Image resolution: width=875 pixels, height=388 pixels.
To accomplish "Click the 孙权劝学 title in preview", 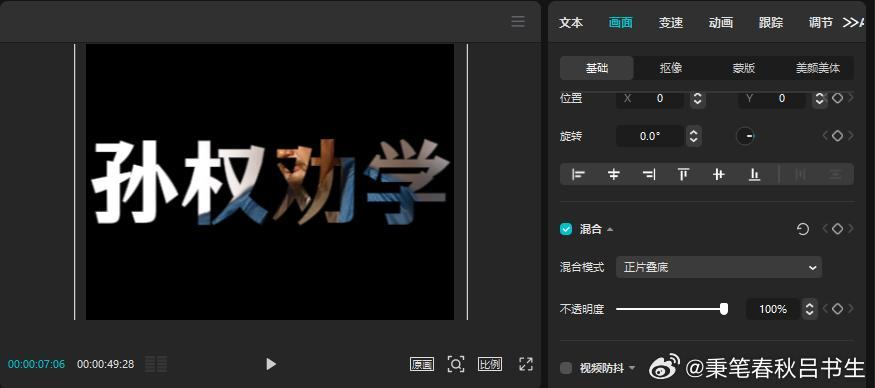I will [x=270, y=182].
